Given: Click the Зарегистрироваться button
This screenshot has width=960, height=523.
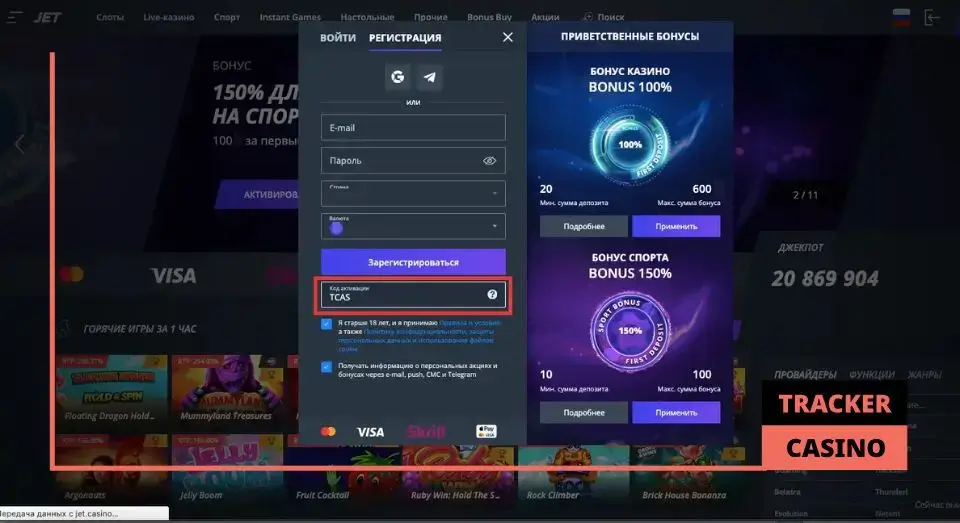Looking at the screenshot, I should (x=413, y=262).
